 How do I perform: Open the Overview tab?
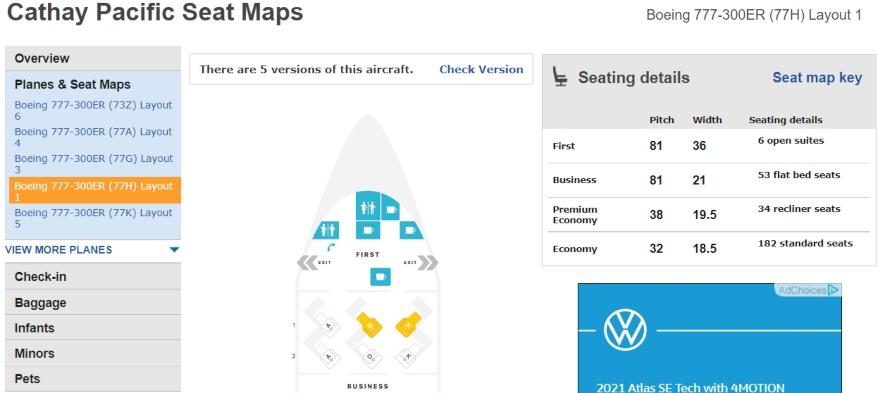click(93, 58)
